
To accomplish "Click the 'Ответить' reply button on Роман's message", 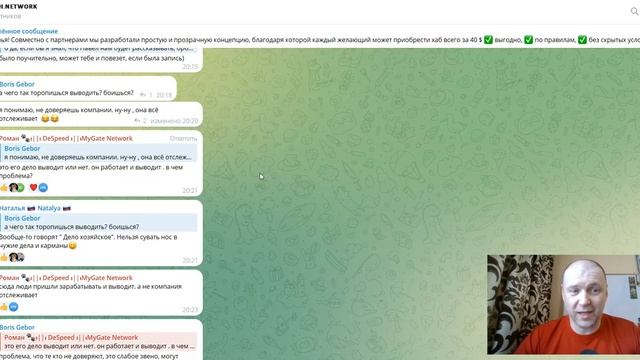I will [x=183, y=138].
